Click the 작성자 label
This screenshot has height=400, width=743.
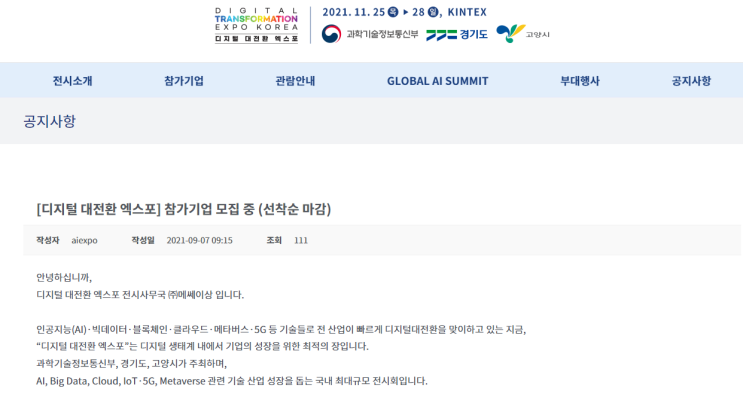click(48, 240)
